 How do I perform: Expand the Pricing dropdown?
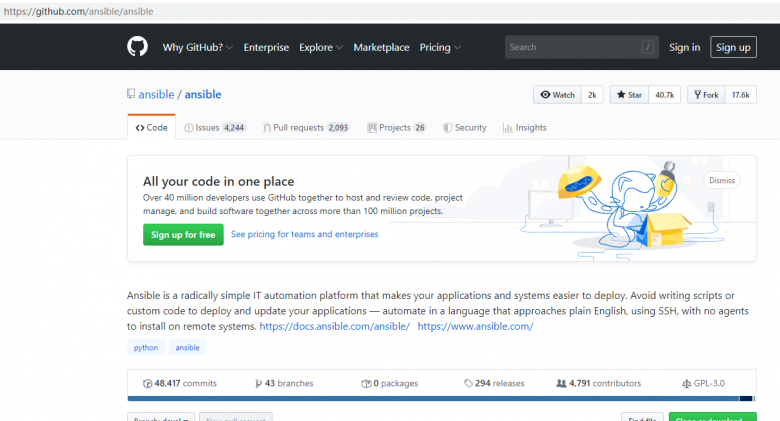click(x=440, y=47)
